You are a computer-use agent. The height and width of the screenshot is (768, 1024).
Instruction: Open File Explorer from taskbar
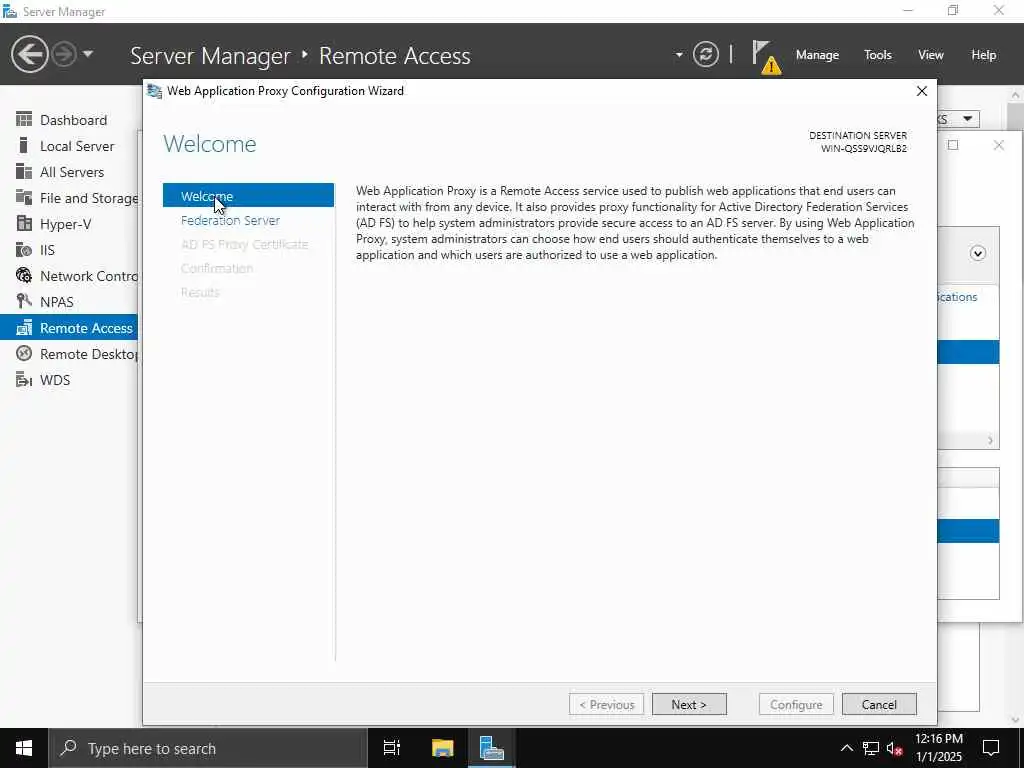click(x=442, y=748)
